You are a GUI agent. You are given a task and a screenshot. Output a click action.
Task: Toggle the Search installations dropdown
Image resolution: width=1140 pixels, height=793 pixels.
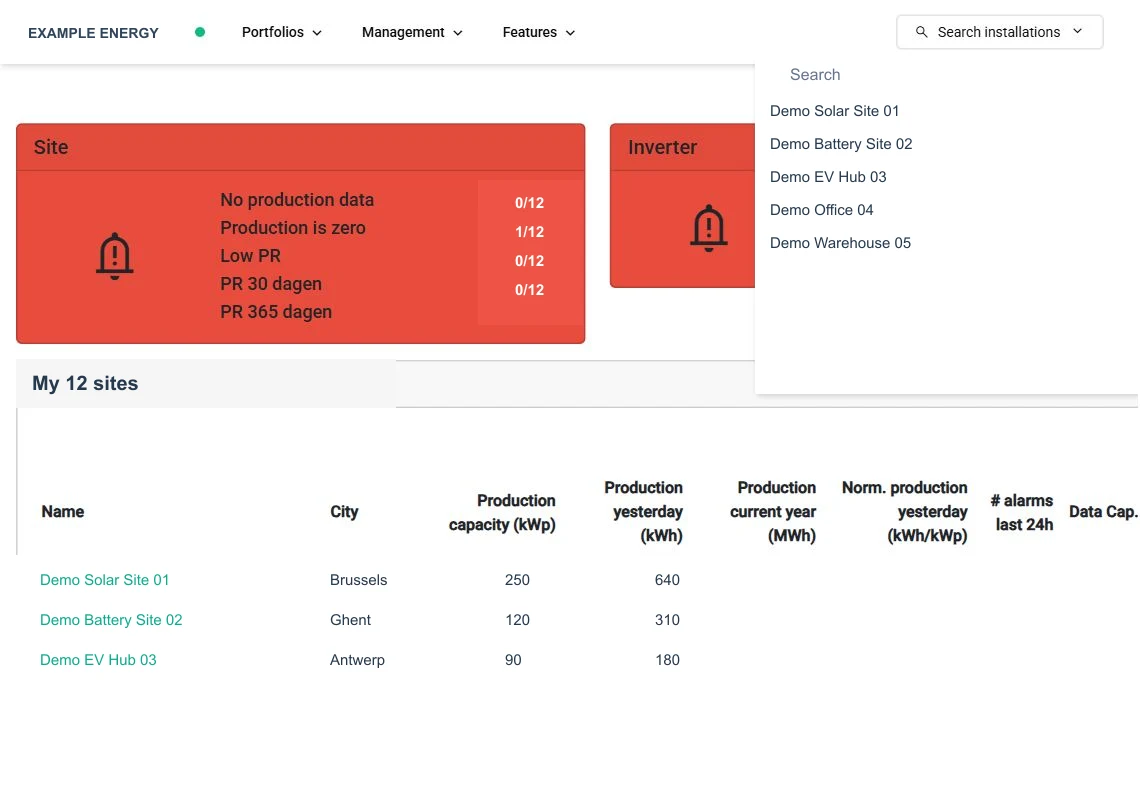[x=1000, y=32]
